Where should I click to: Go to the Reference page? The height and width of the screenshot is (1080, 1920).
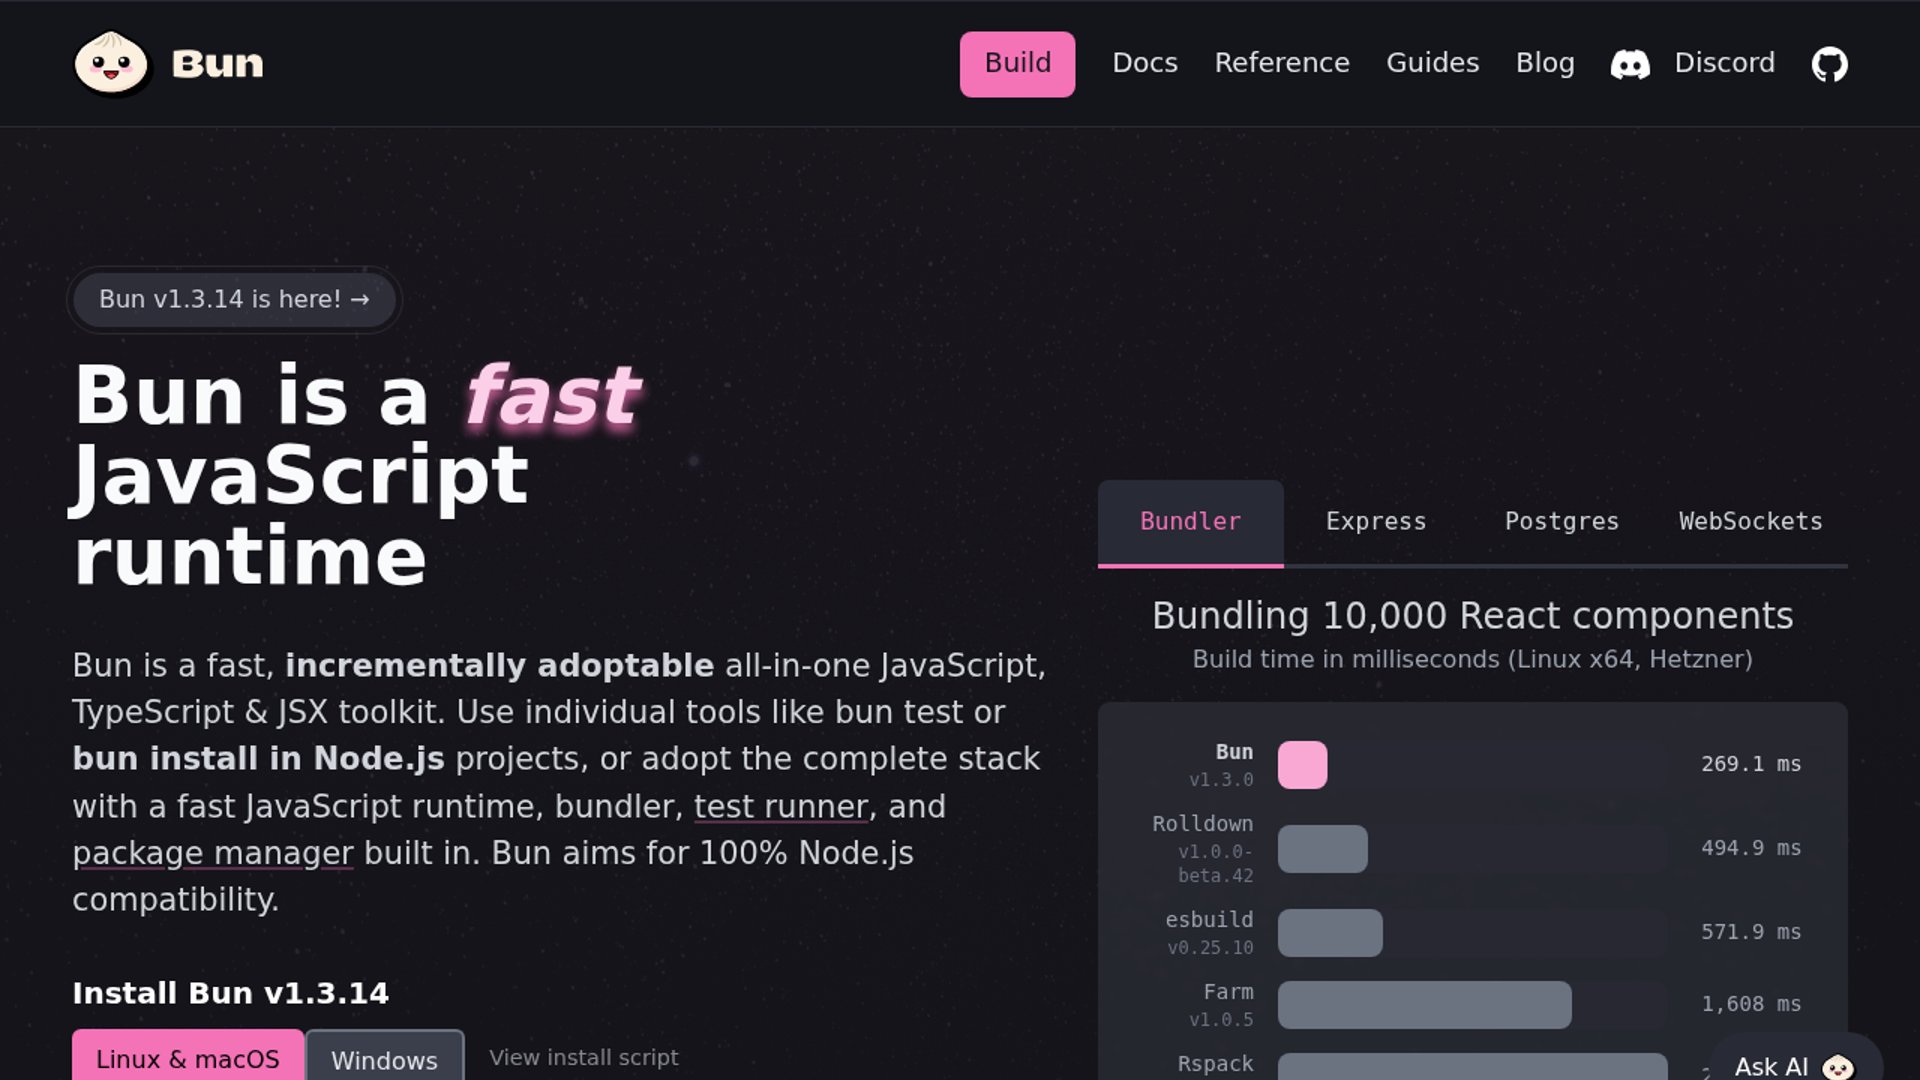1282,63
